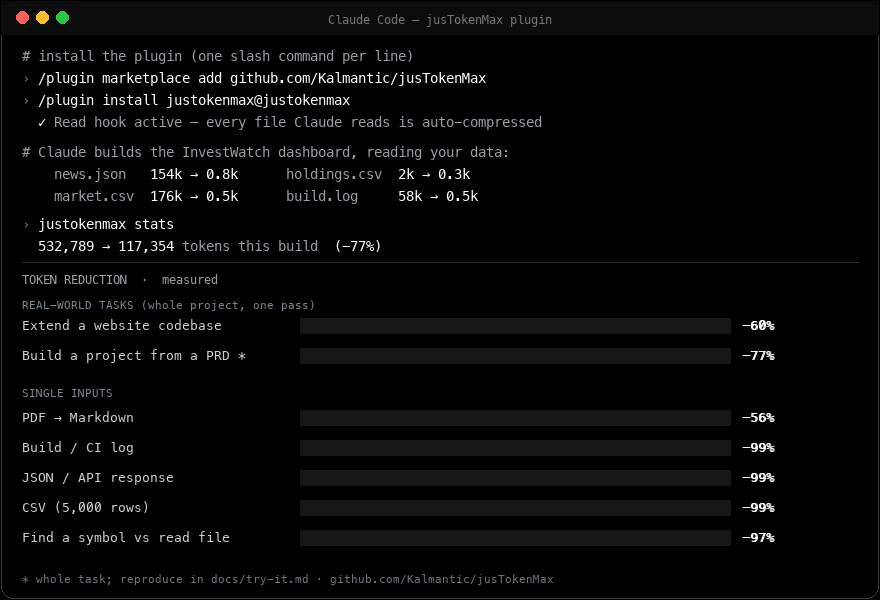Click the holdings.csv file name
Image resolution: width=880 pixels, height=600 pixels.
click(334, 175)
